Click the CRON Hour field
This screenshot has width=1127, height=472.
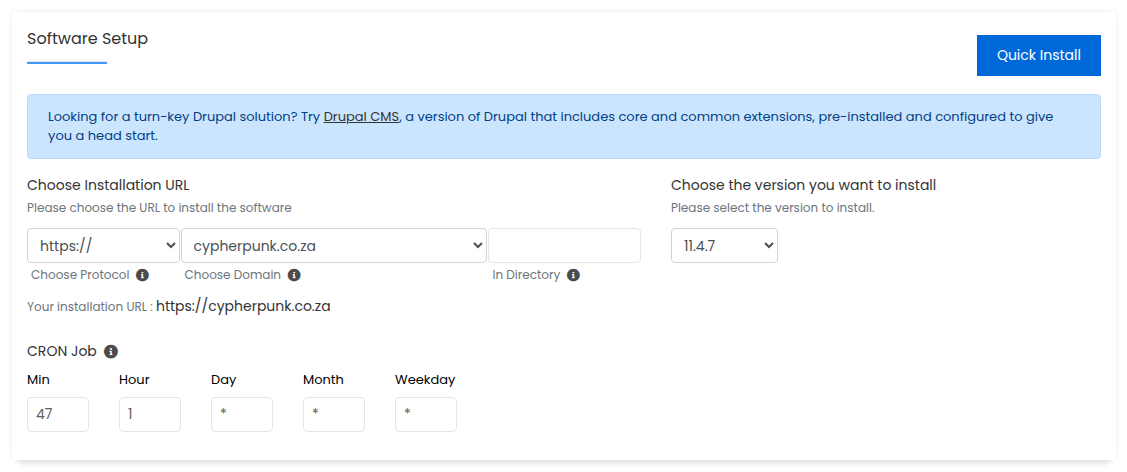click(x=150, y=415)
